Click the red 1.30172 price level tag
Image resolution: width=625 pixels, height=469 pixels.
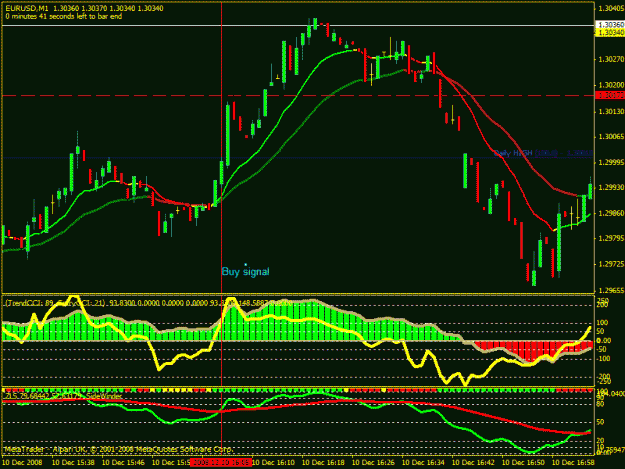coord(610,95)
